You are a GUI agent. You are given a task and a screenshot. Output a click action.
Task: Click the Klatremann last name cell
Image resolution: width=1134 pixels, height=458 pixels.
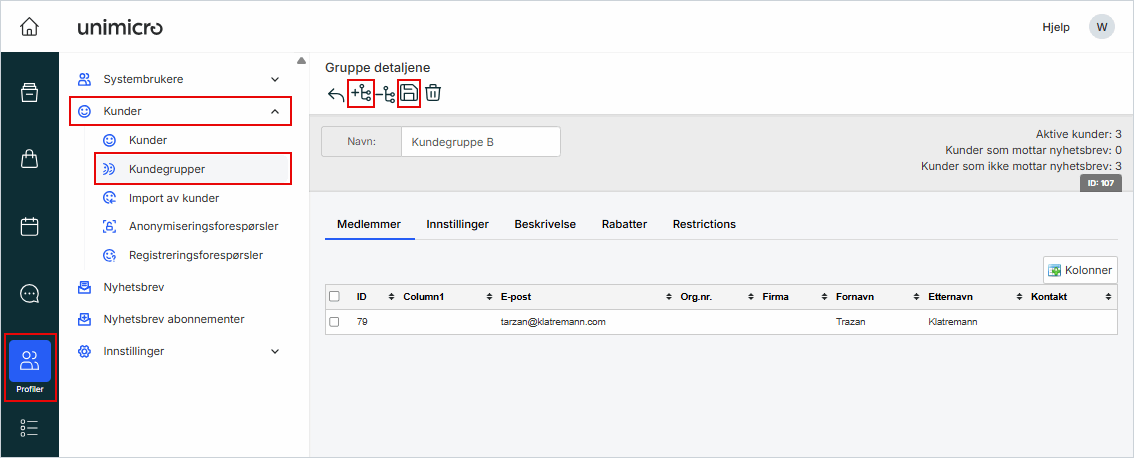952,322
